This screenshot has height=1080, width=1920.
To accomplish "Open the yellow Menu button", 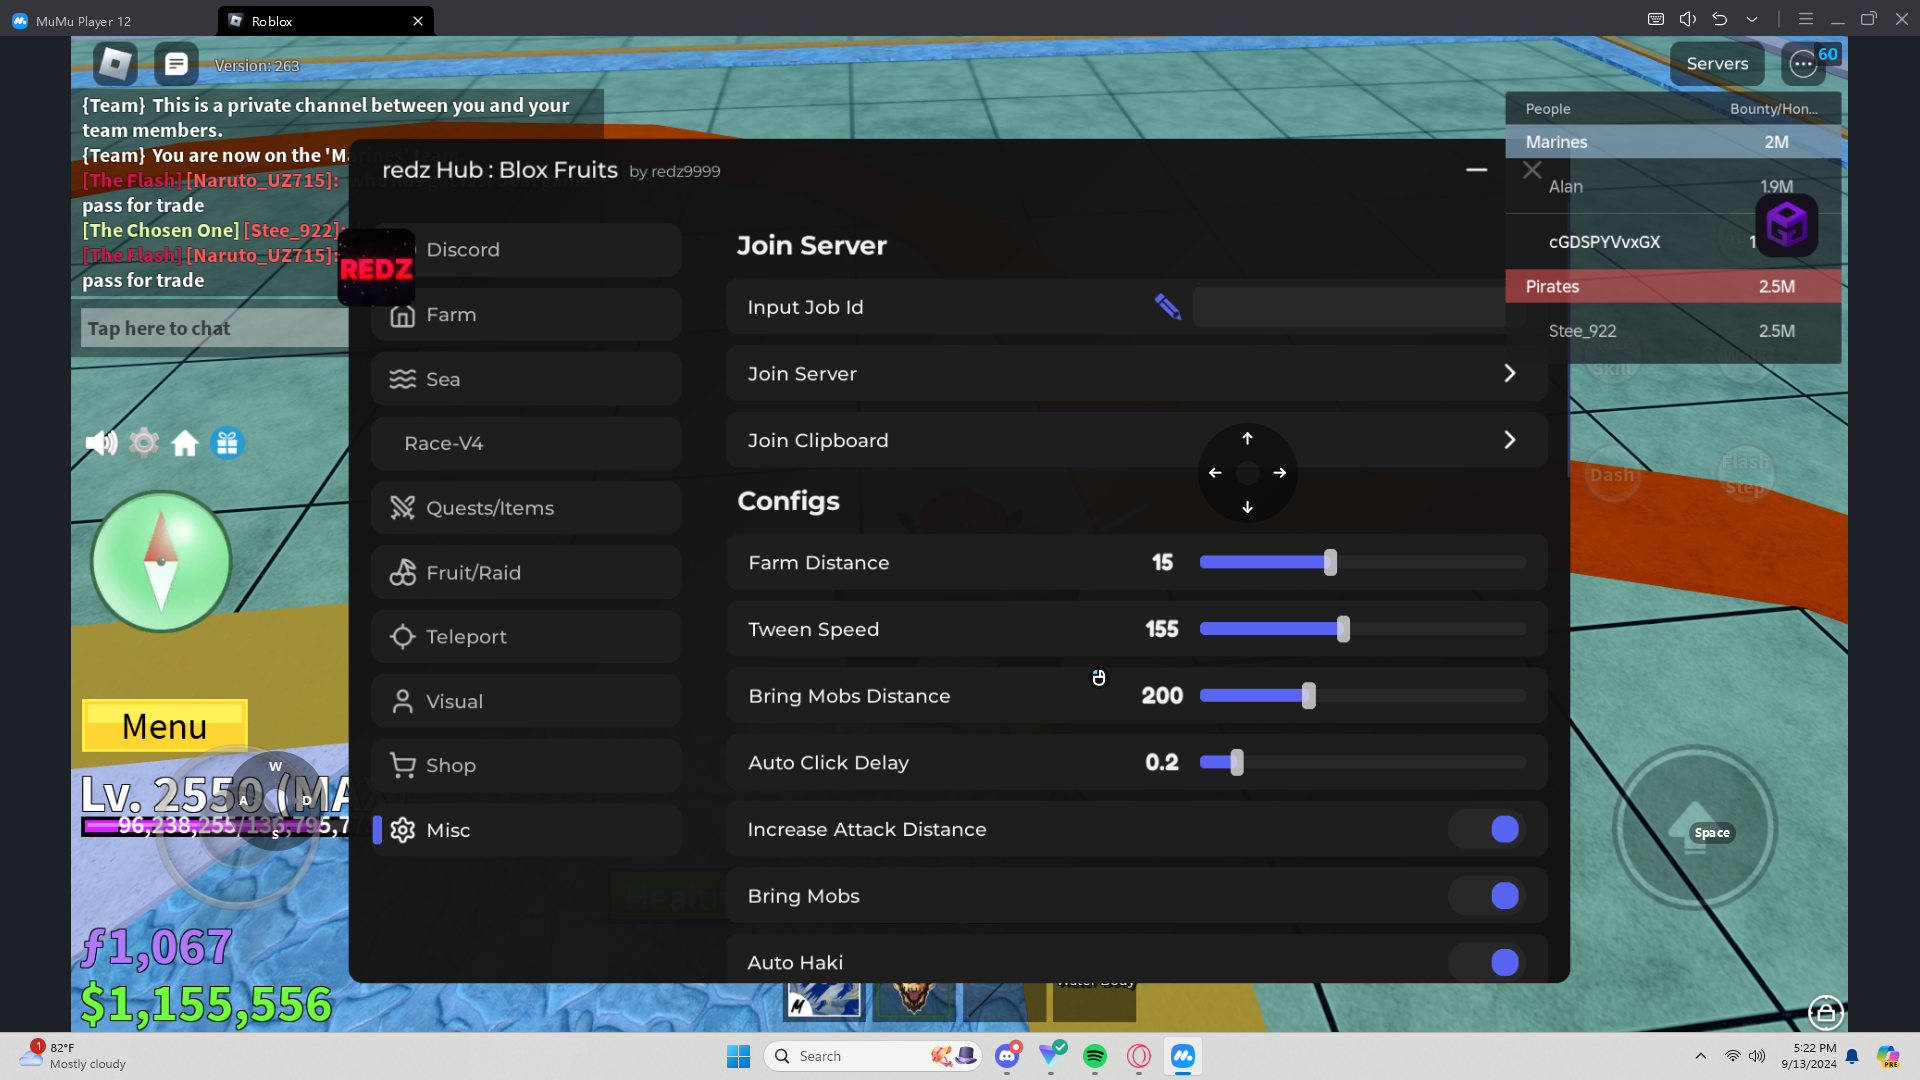I will coord(165,726).
